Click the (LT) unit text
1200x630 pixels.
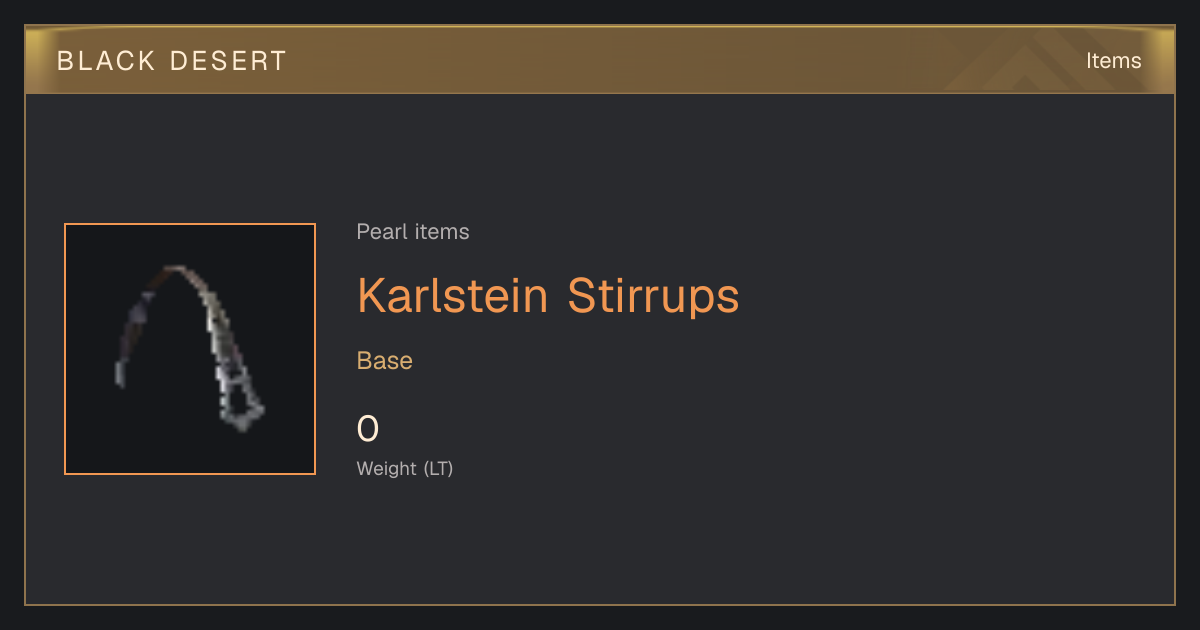pyautogui.click(x=438, y=468)
